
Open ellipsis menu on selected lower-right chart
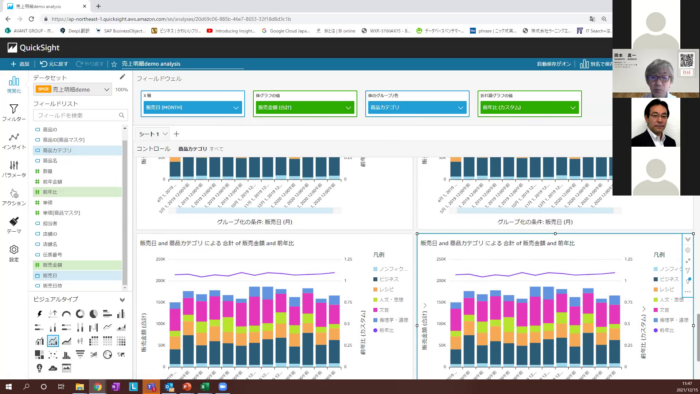[x=688, y=291]
